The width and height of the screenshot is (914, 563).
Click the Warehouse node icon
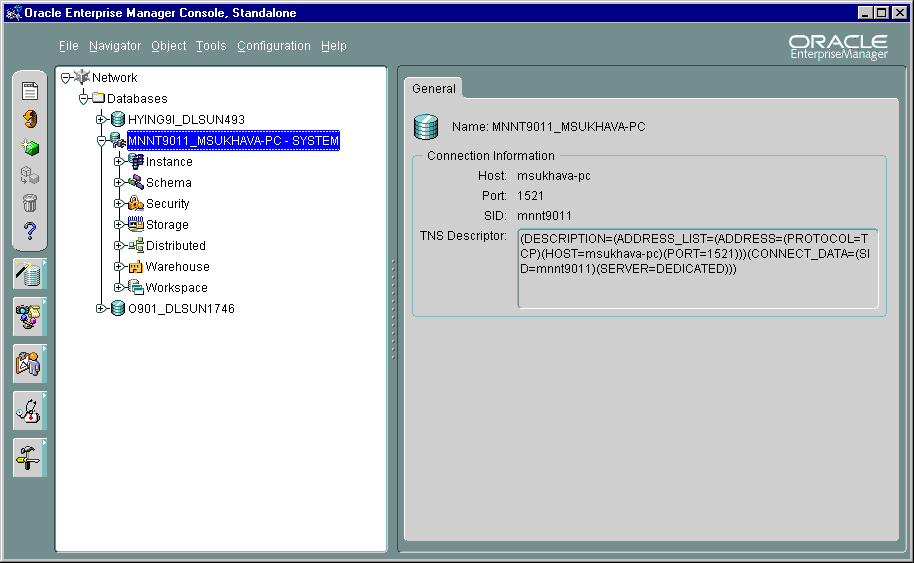(136, 266)
